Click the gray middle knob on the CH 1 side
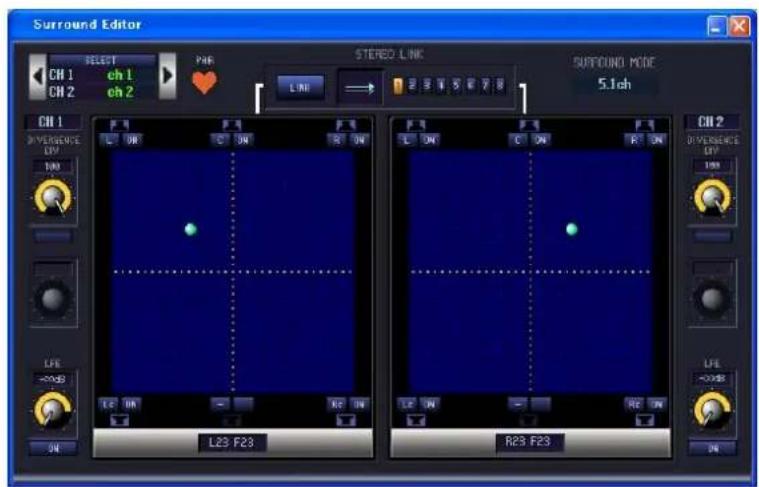The height and width of the screenshot is (487, 759). pyautogui.click(x=53, y=299)
